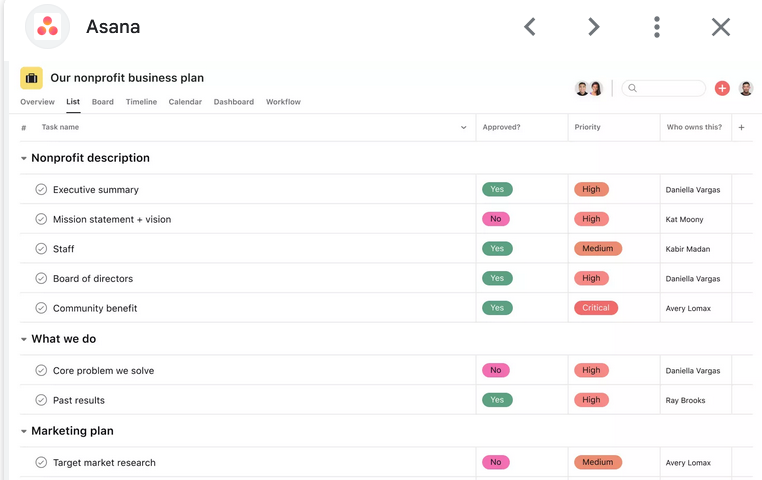Mark Staff task complete

coord(41,248)
